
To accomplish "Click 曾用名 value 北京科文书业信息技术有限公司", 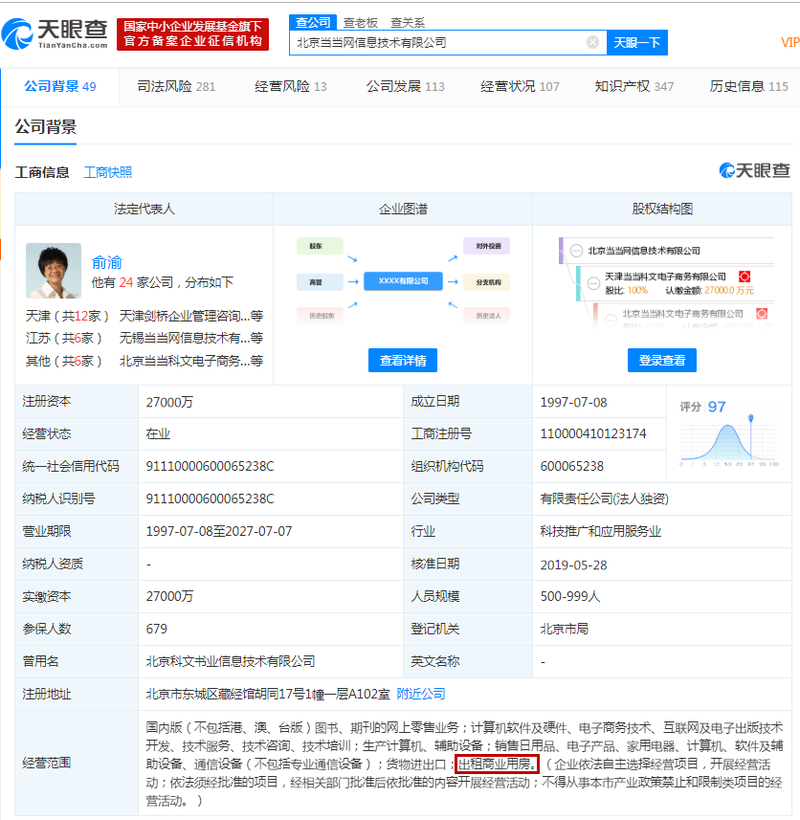I will click(230, 662).
